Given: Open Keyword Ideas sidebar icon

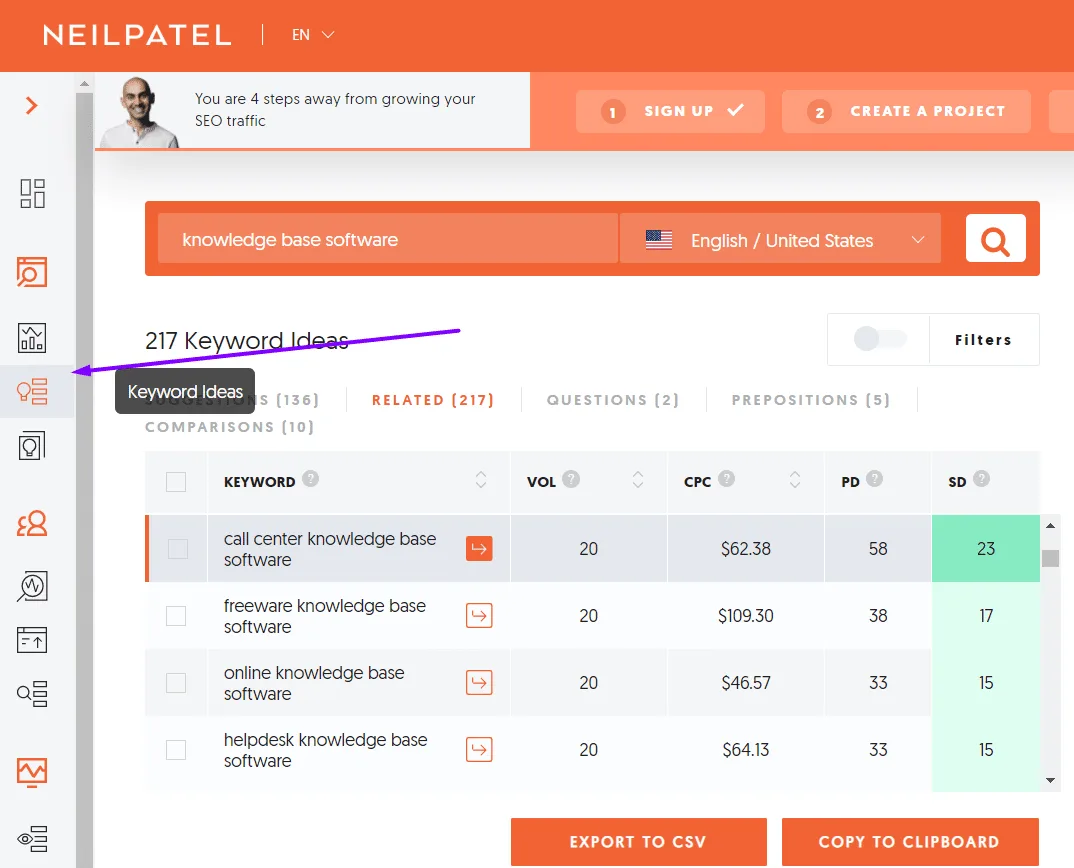Looking at the screenshot, I should [32, 392].
